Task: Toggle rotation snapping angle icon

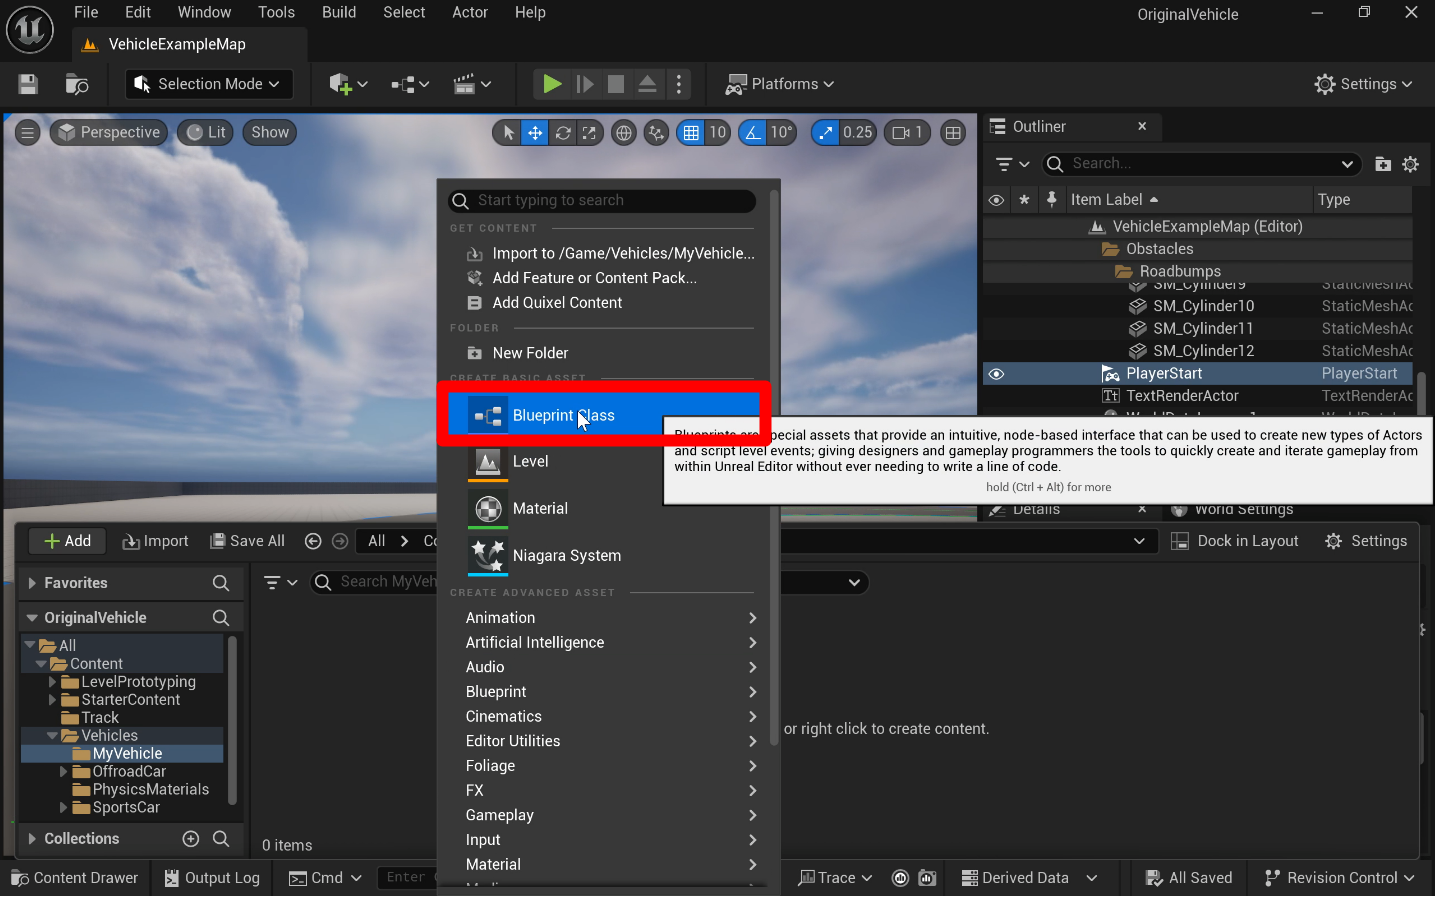Action: tap(753, 132)
